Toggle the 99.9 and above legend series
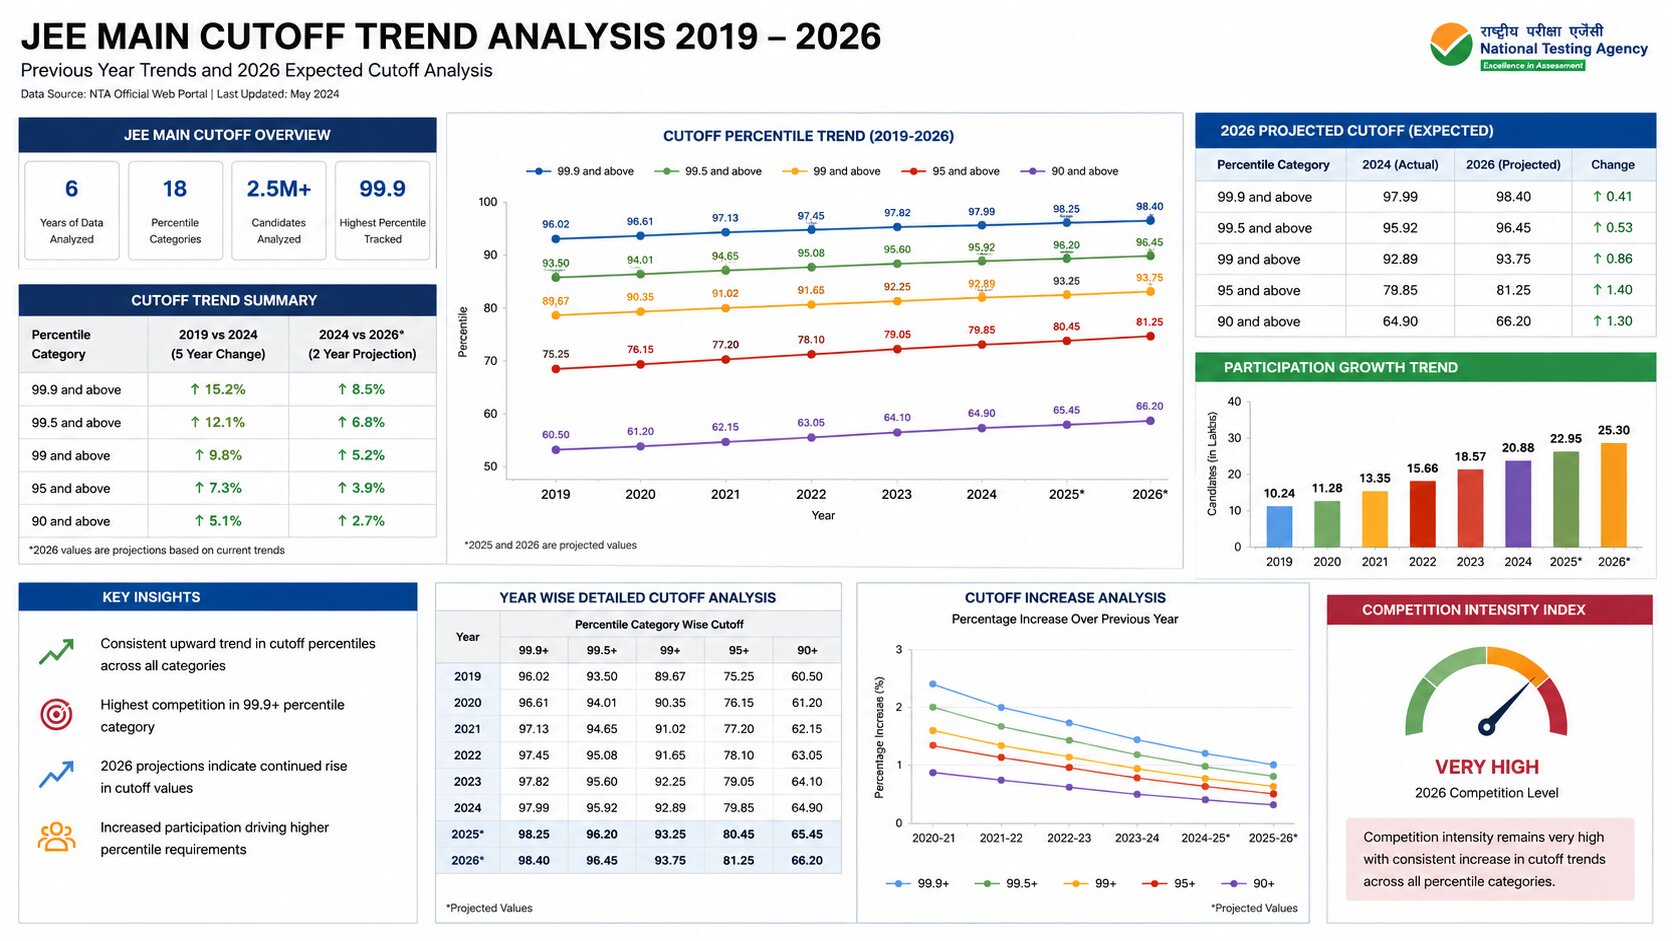 click(580, 171)
